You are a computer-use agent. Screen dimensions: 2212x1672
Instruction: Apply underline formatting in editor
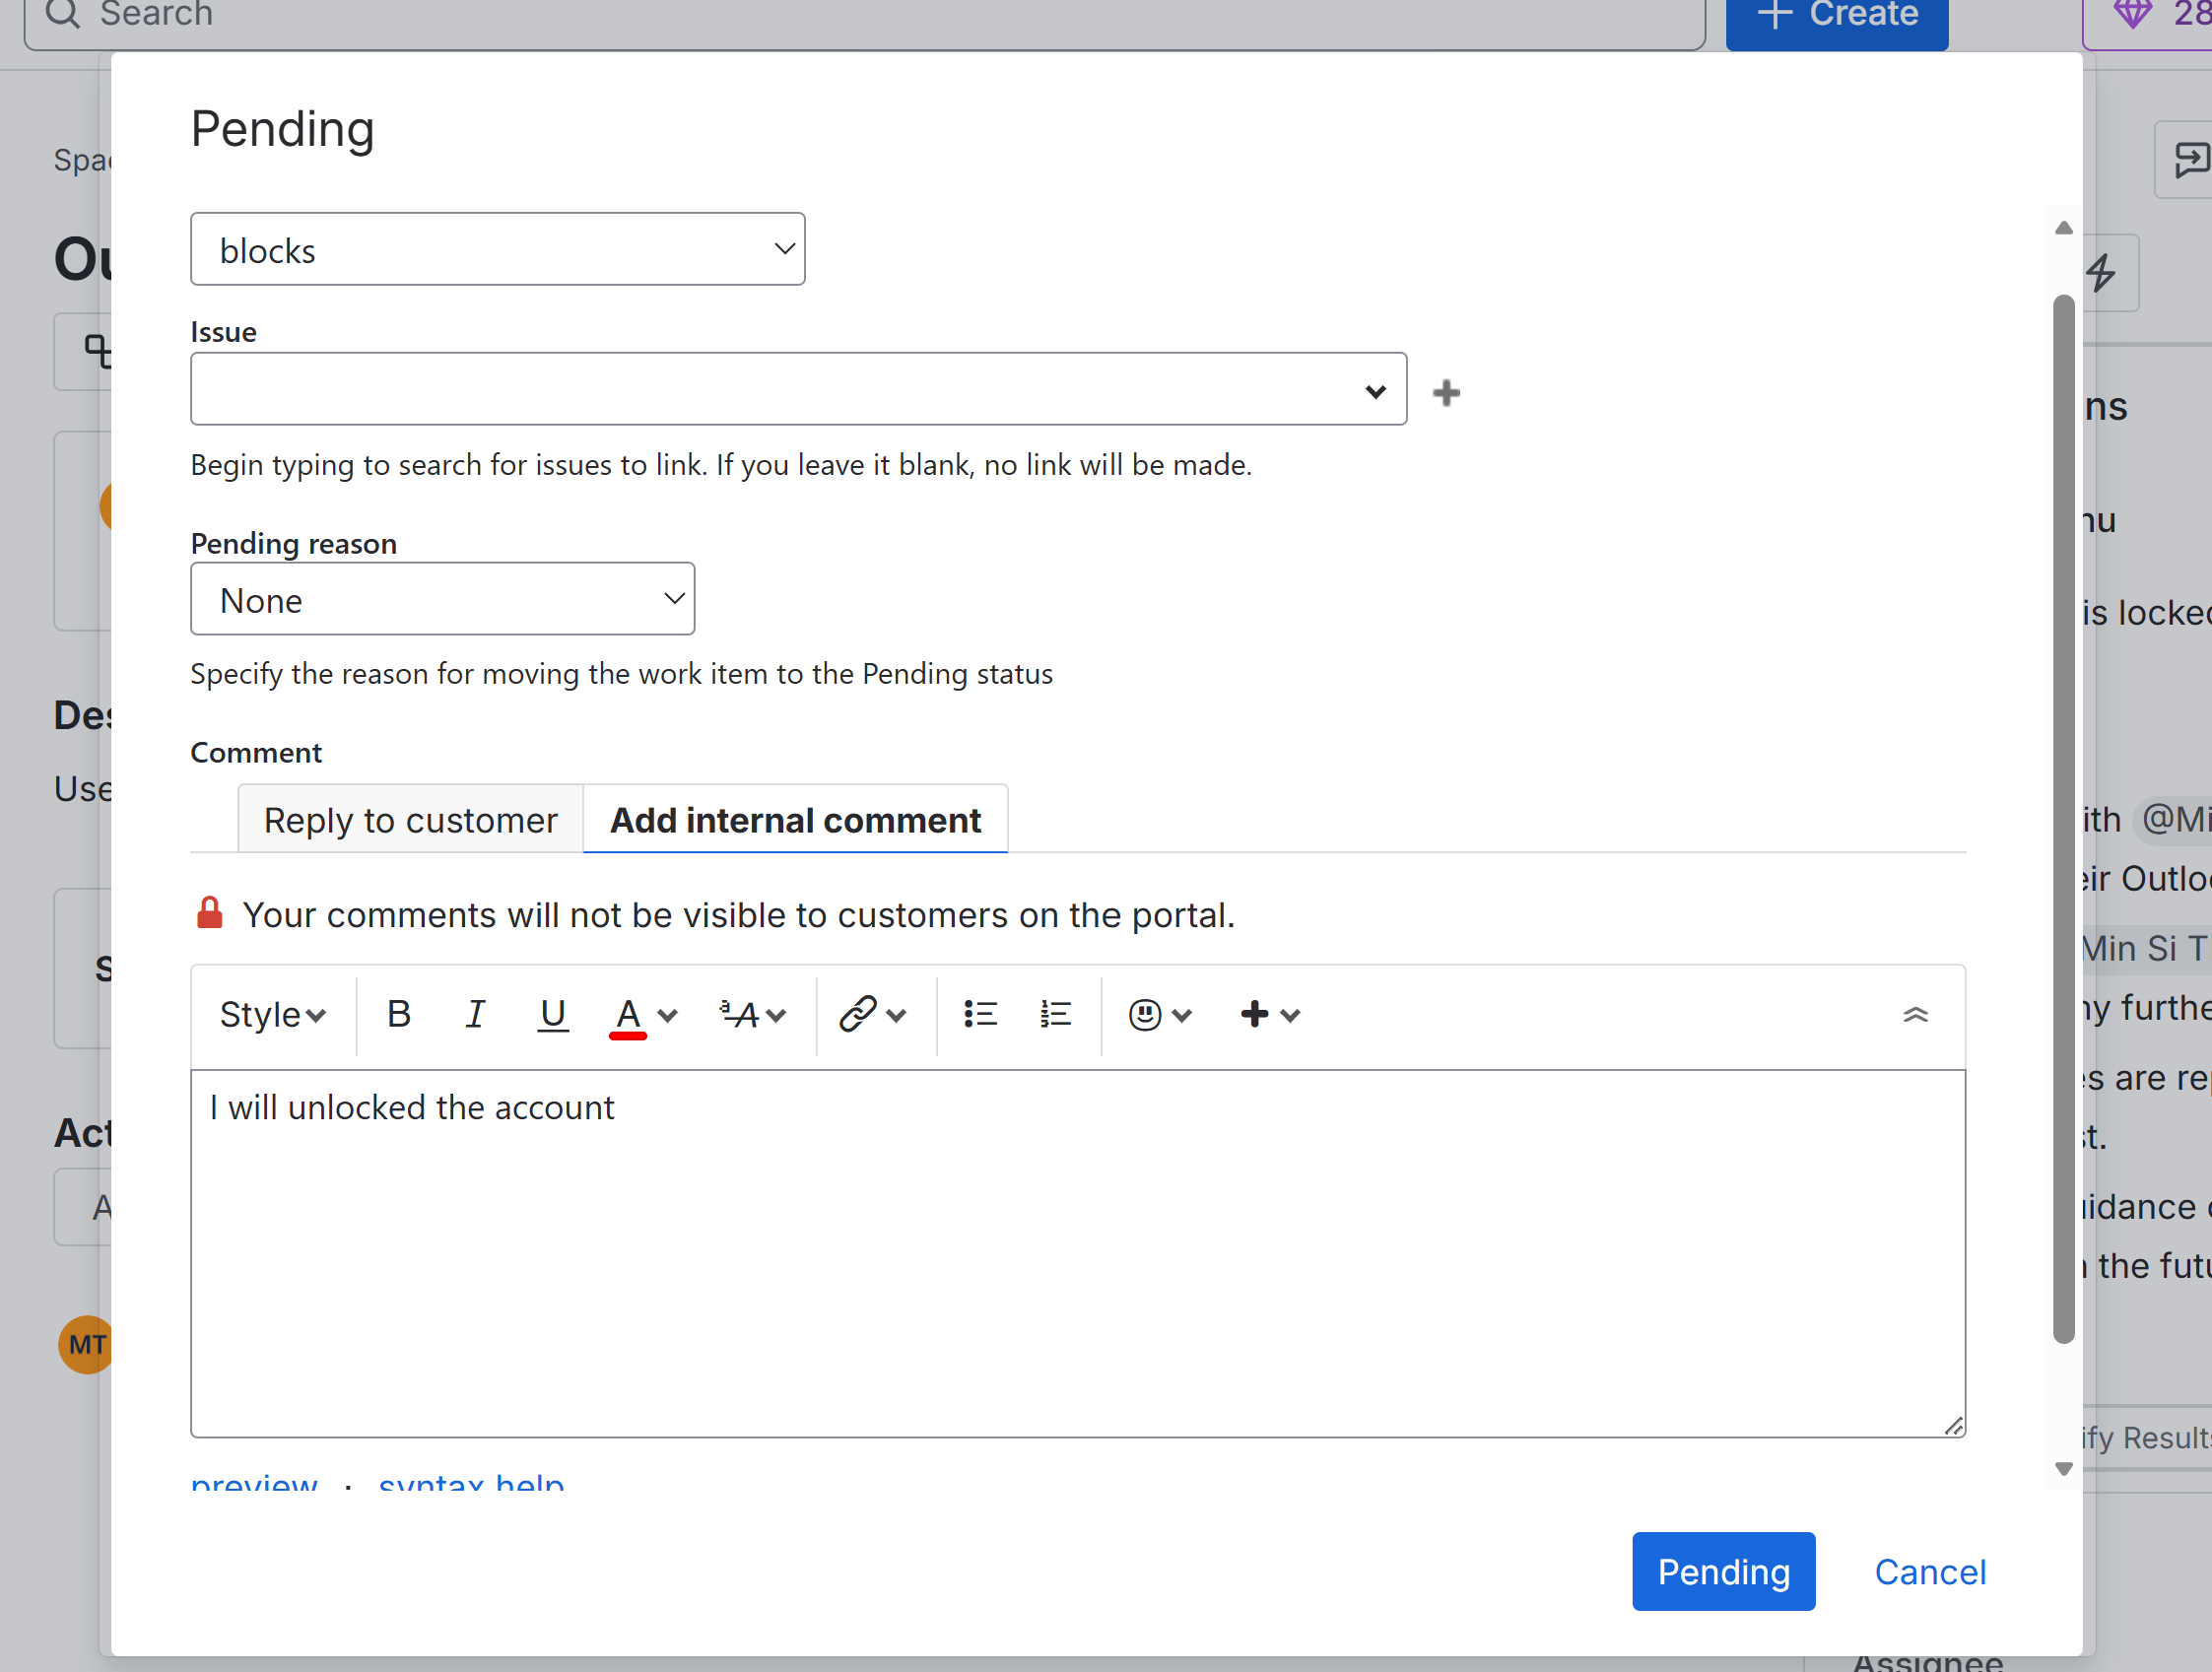point(552,1015)
